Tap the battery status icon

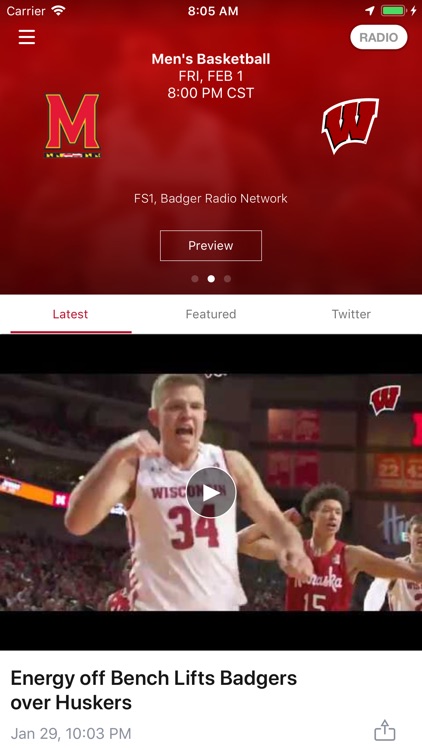click(393, 11)
